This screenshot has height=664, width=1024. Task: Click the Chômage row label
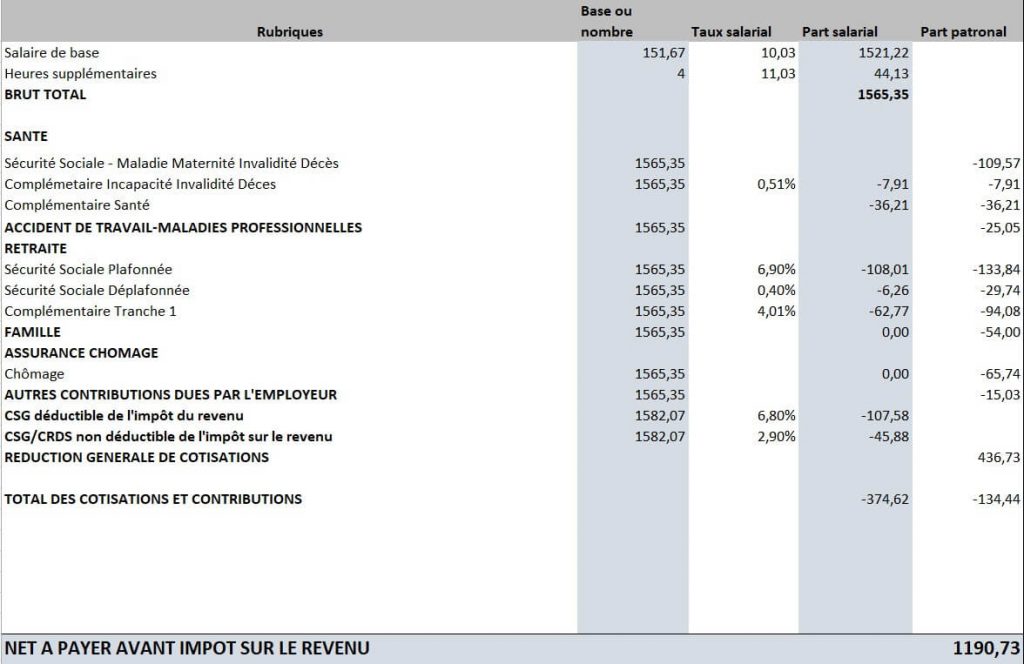click(x=35, y=374)
